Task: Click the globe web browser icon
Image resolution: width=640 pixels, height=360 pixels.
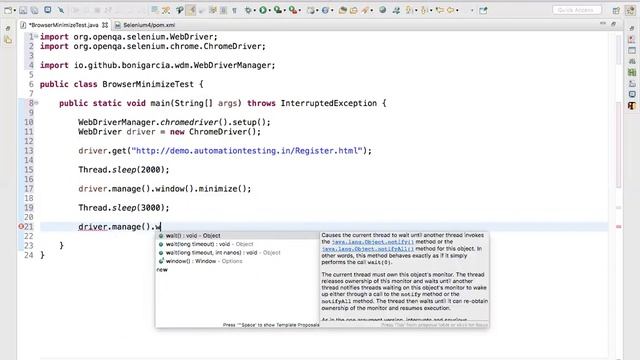Action: pyautogui.click(x=382, y=10)
